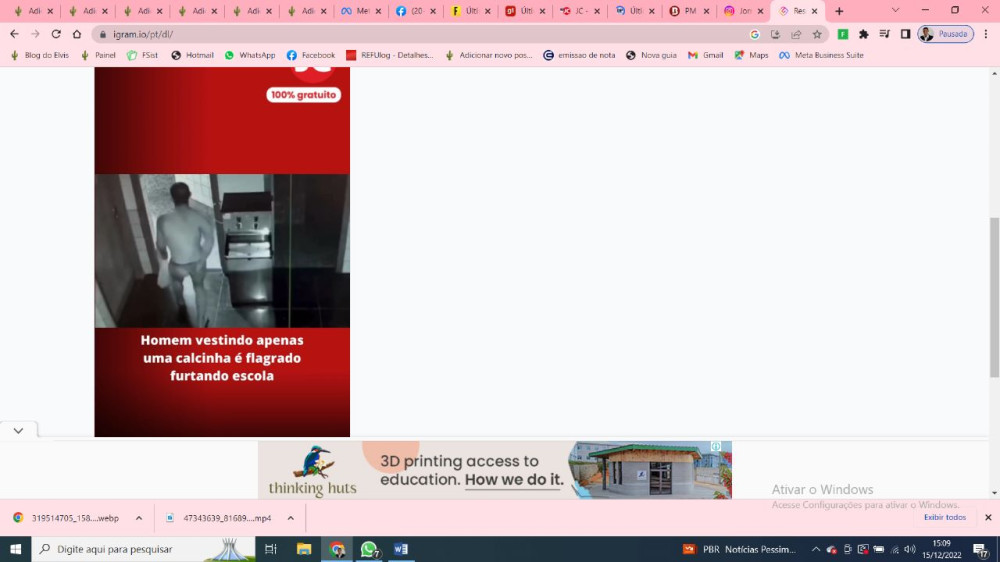Screen dimensions: 1000x562
Task: Go back to previous page
Action: click(14, 34)
